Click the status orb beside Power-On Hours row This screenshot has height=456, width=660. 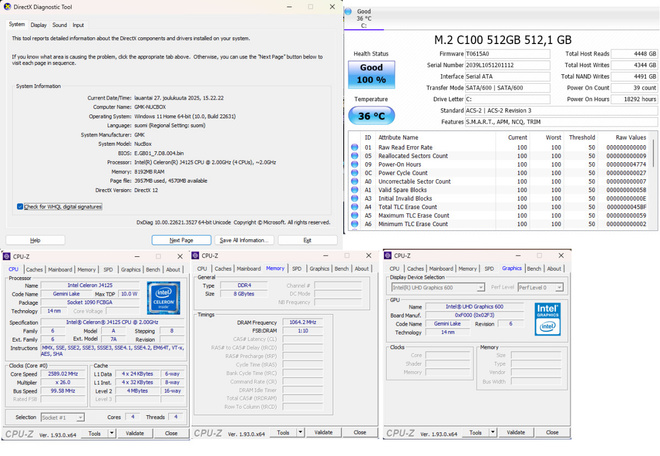pos(354,164)
